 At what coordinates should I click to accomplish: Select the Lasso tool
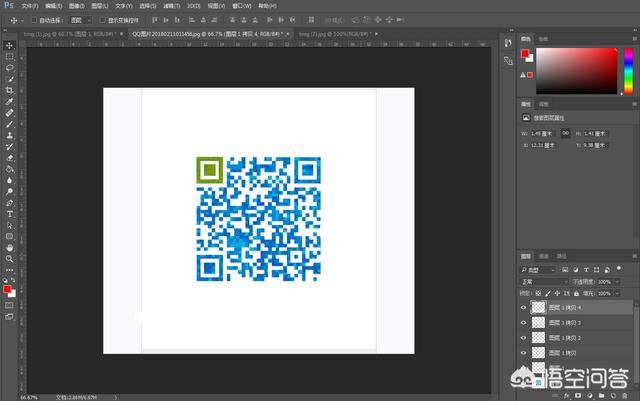[9, 68]
